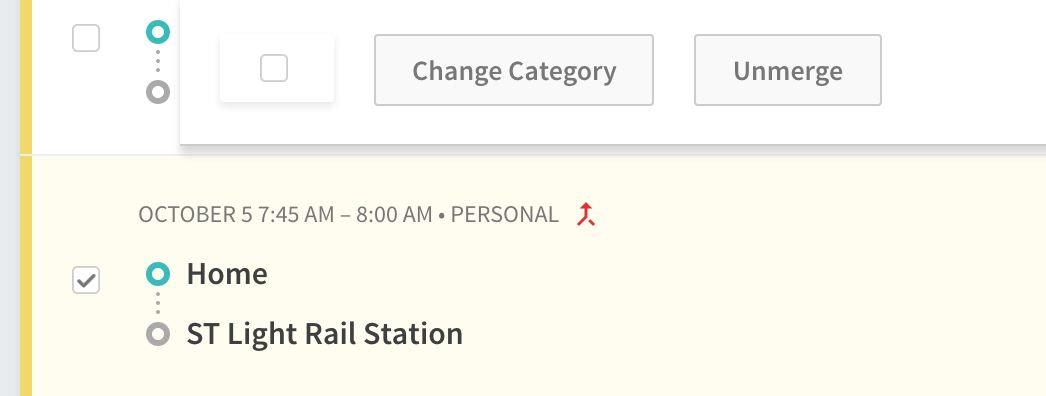Viewport: 1046px width, 396px height.
Task: Click the yellow category stripe beside the Home trip
Action: click(x=26, y=275)
